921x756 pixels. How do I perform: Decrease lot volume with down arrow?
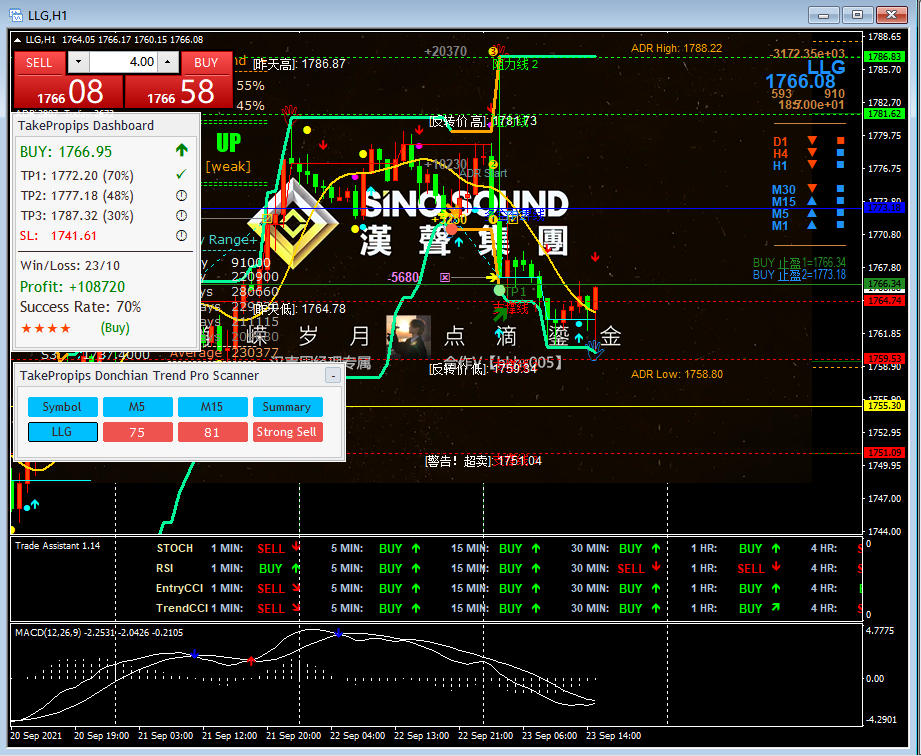[79, 62]
